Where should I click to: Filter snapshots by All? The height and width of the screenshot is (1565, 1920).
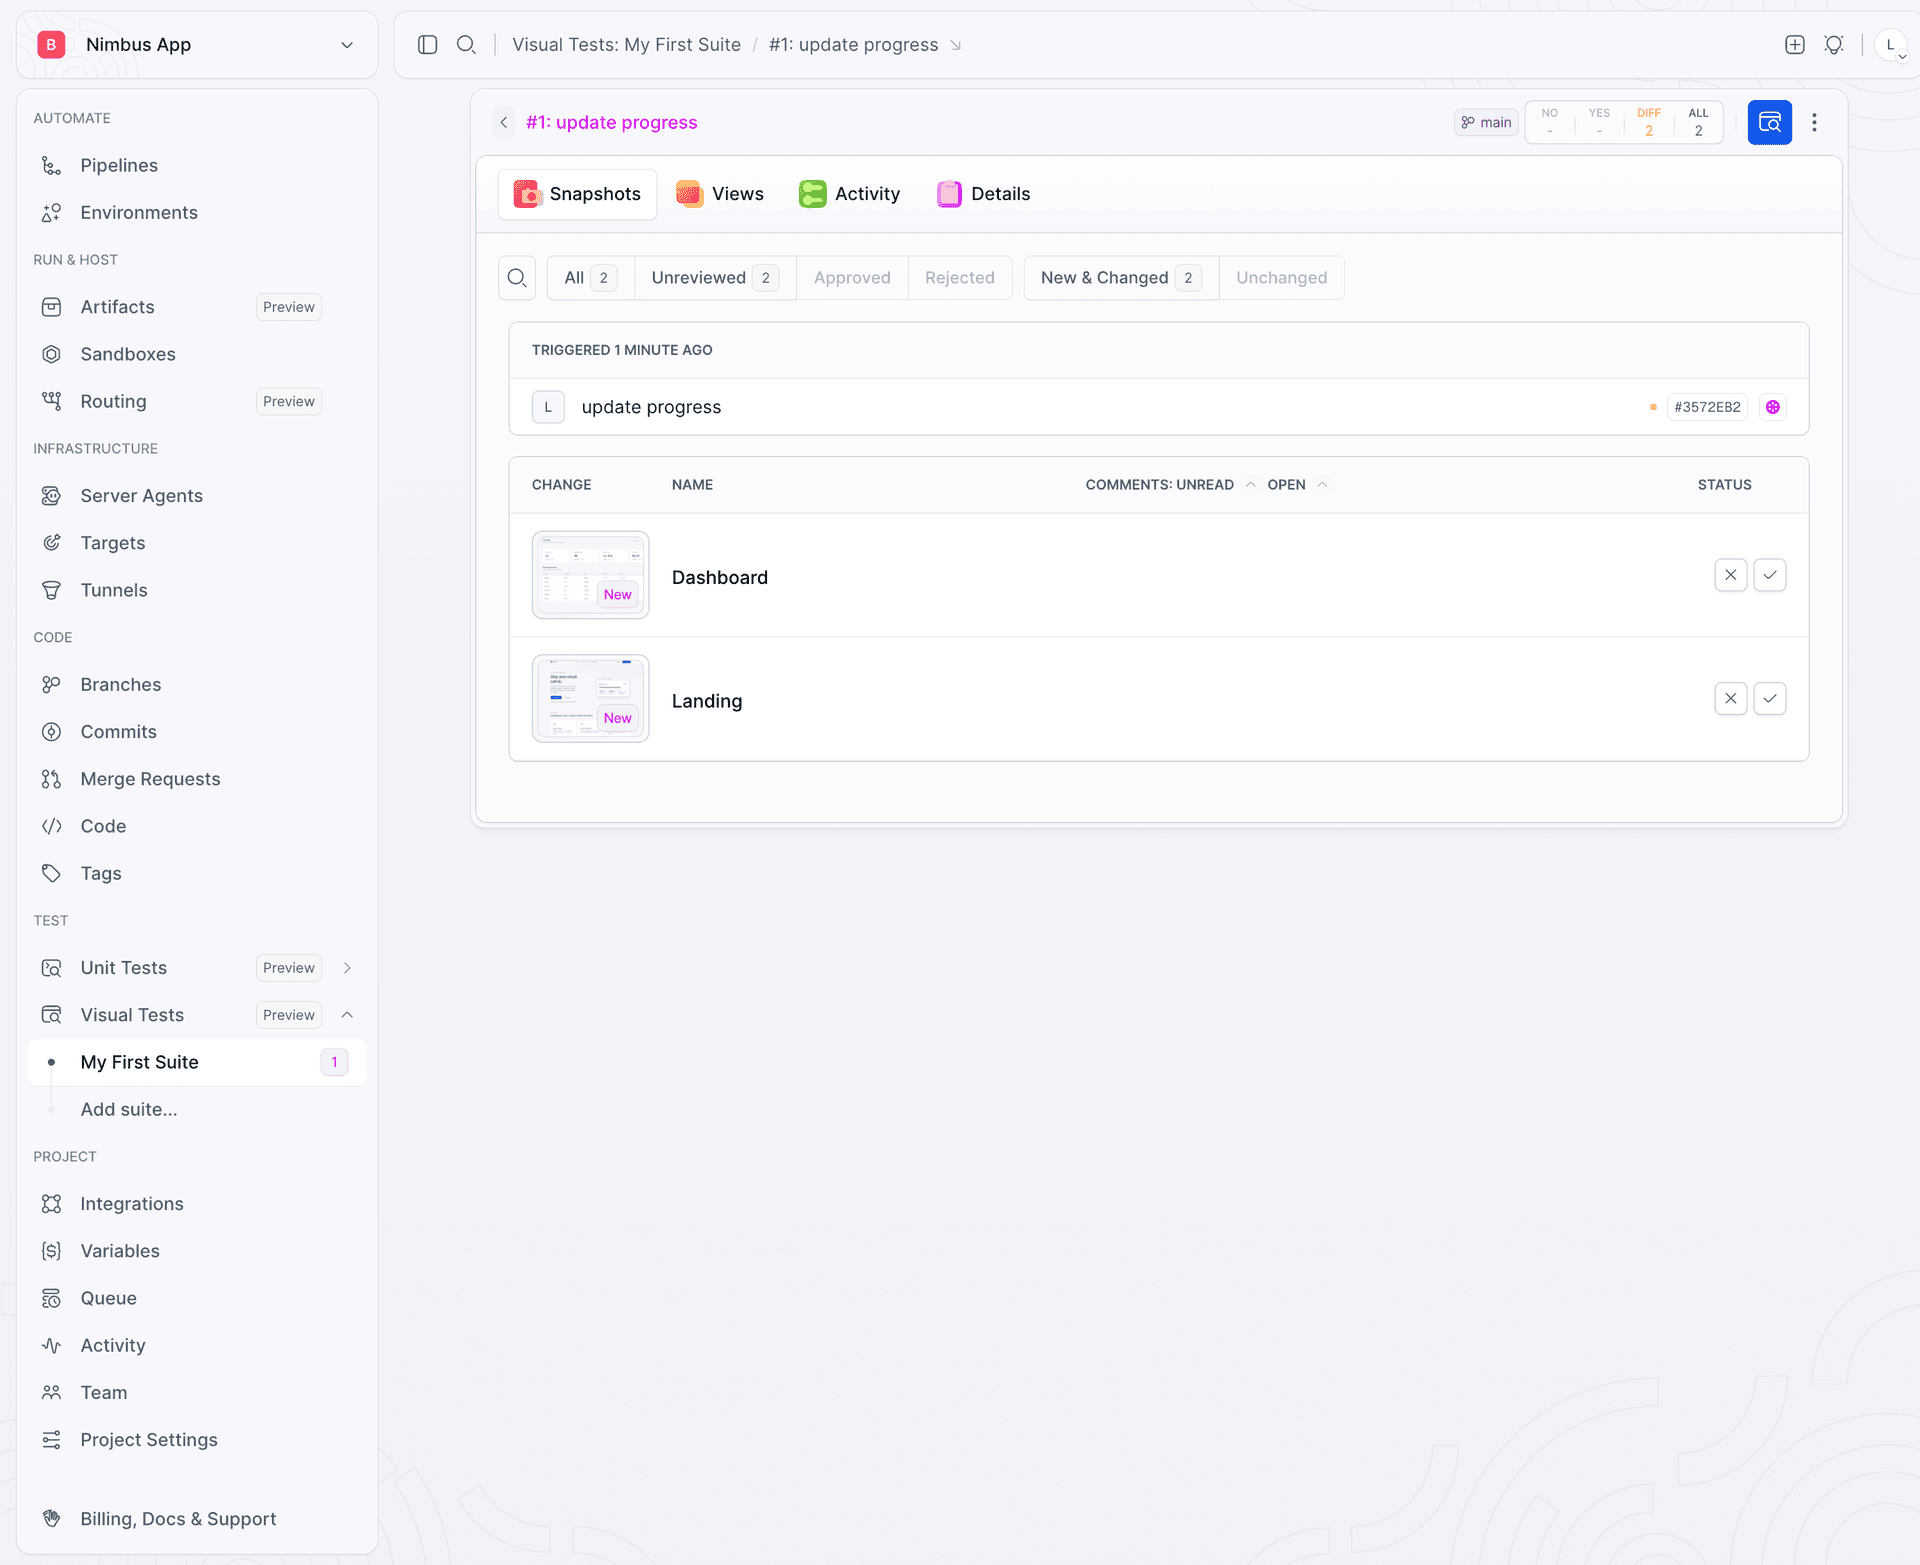(591, 278)
